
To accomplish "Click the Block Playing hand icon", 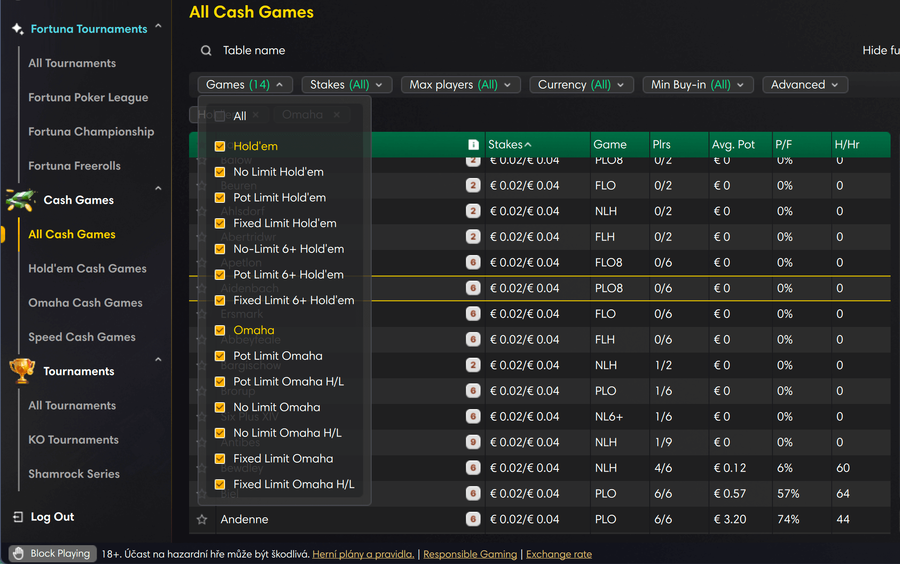I will 17,553.
